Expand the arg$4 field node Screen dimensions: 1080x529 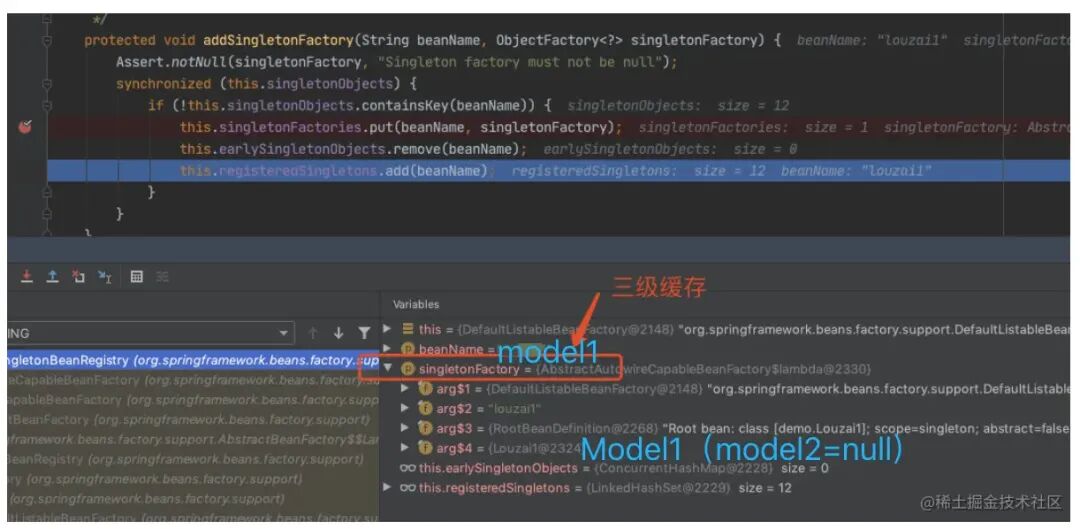405,448
